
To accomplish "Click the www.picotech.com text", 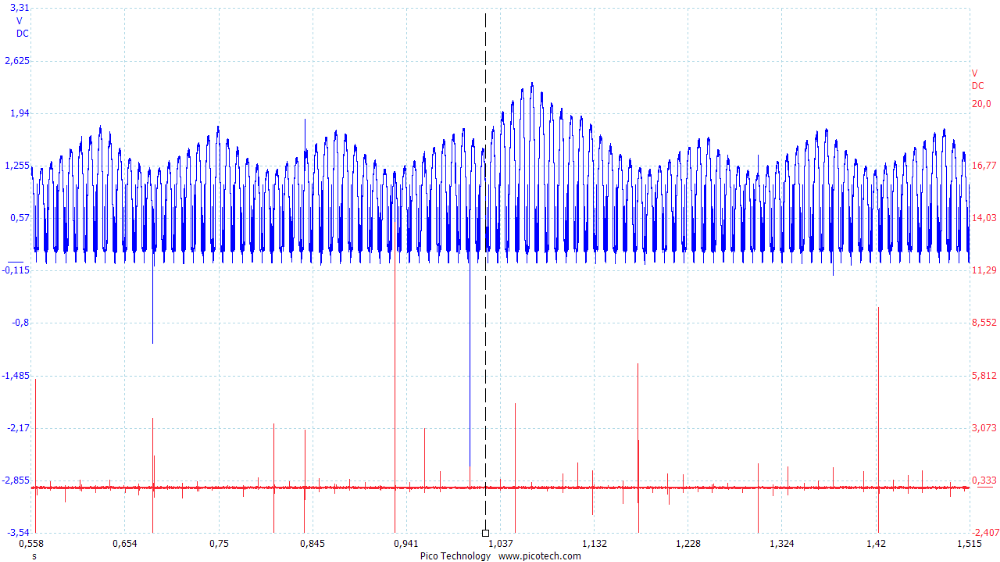I will pyautogui.click(x=540, y=556).
